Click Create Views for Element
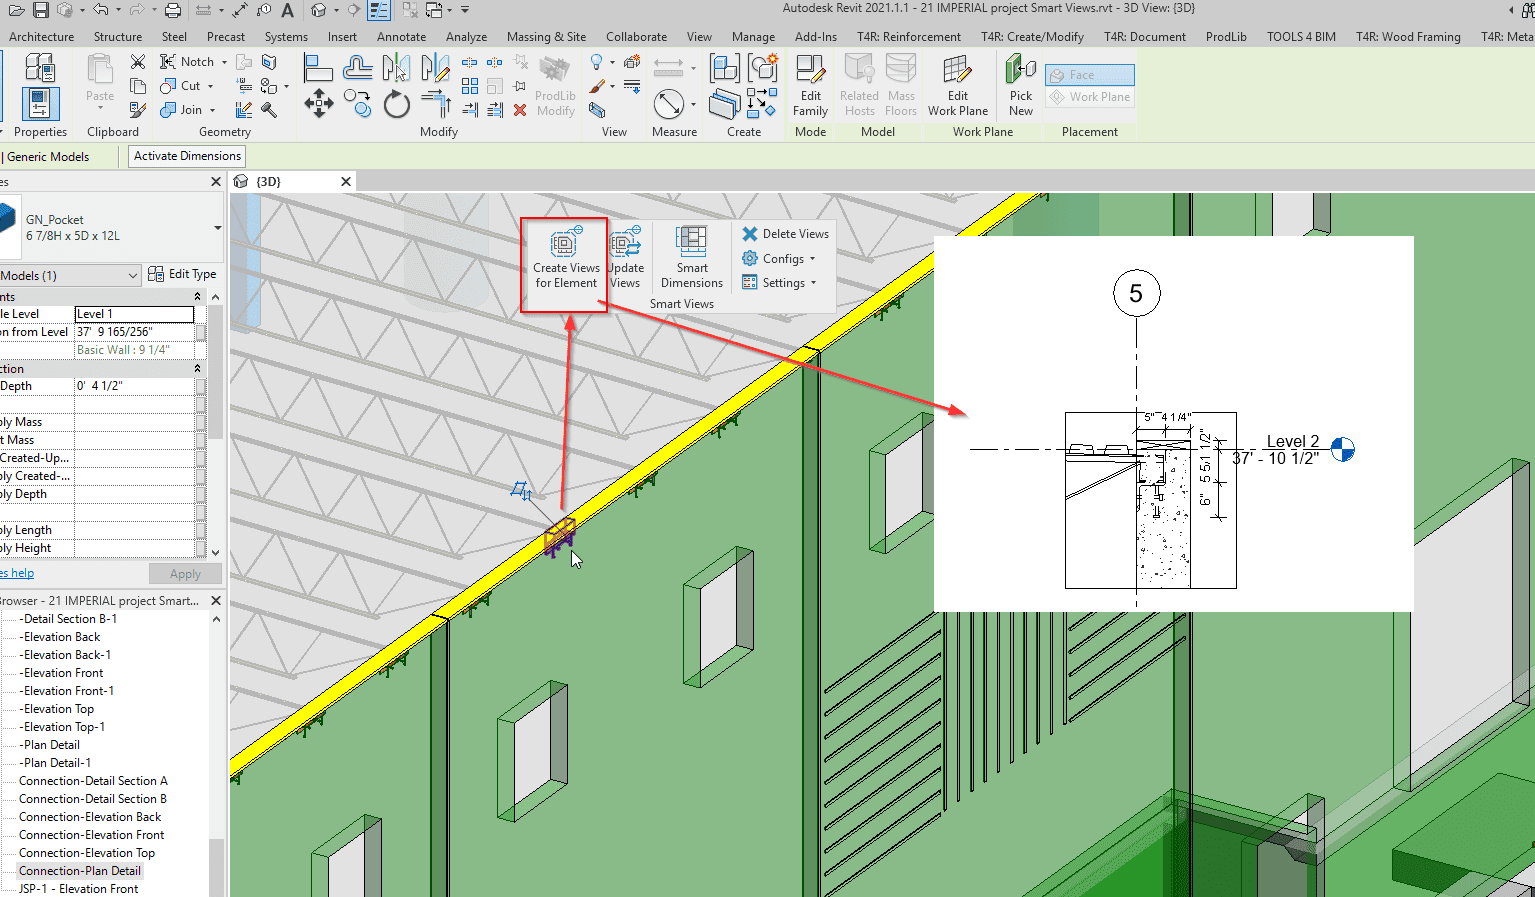1535x897 pixels. click(x=566, y=258)
